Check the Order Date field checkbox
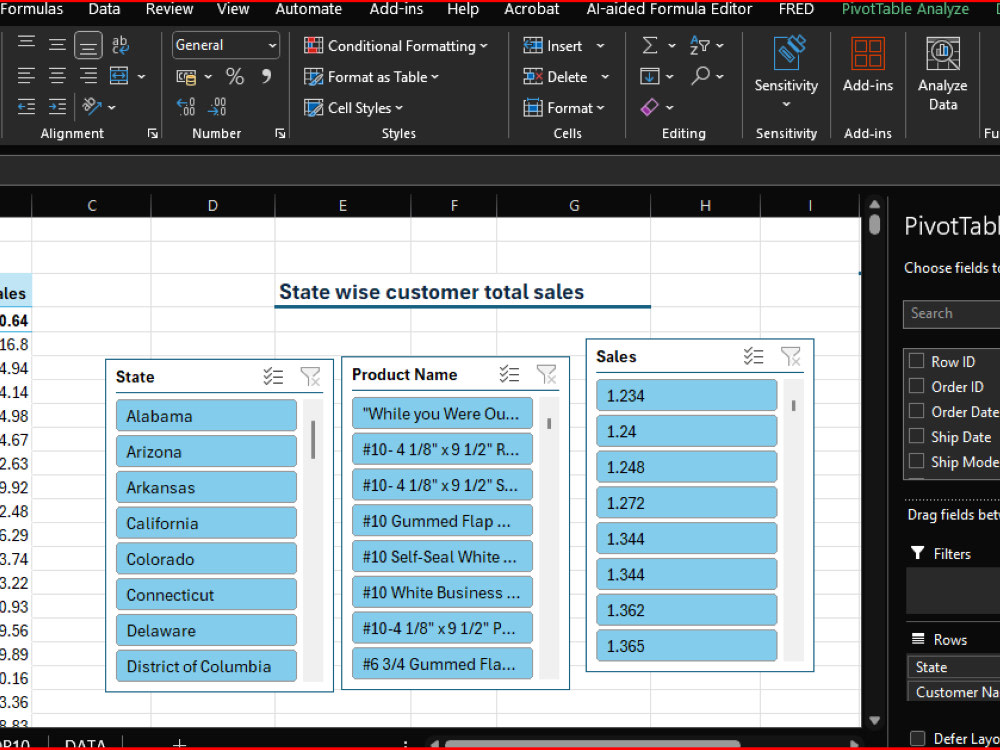 coord(916,412)
